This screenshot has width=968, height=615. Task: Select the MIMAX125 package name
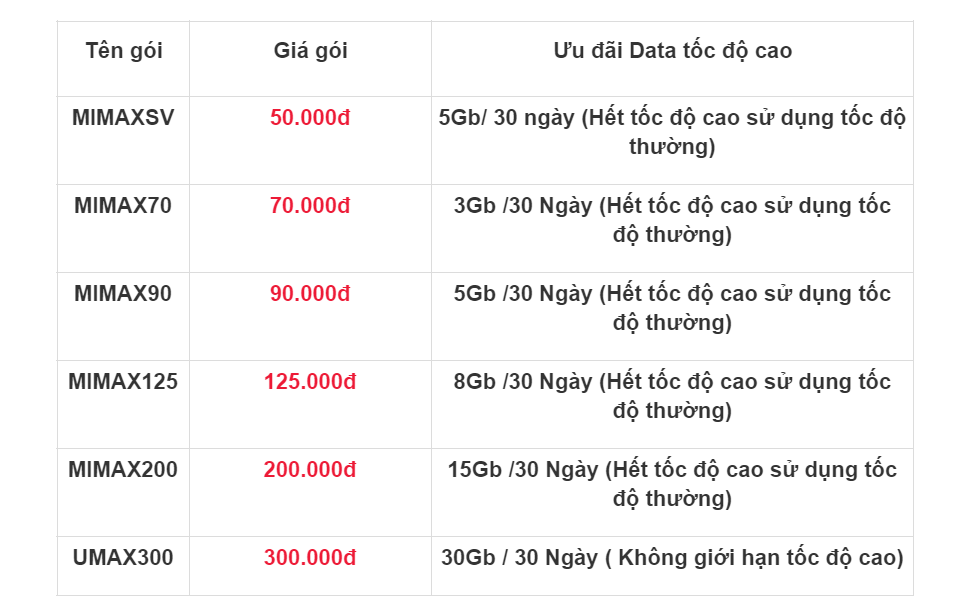tap(123, 382)
